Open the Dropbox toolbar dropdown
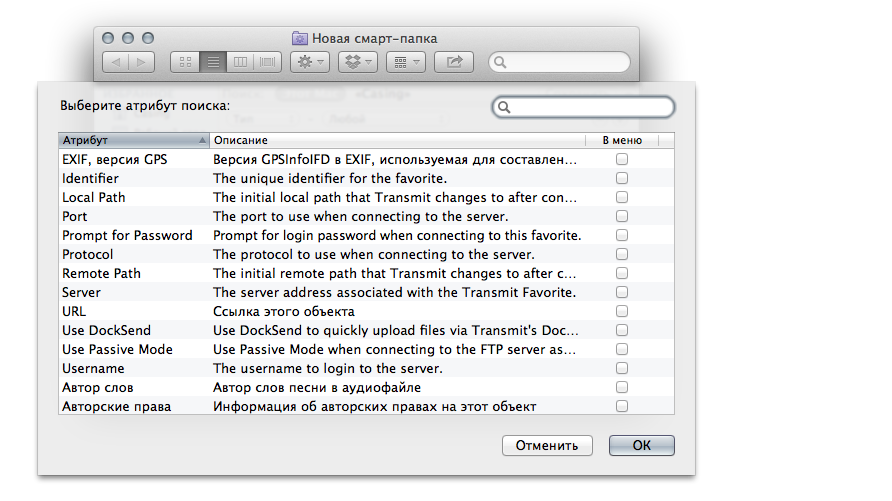 point(357,62)
